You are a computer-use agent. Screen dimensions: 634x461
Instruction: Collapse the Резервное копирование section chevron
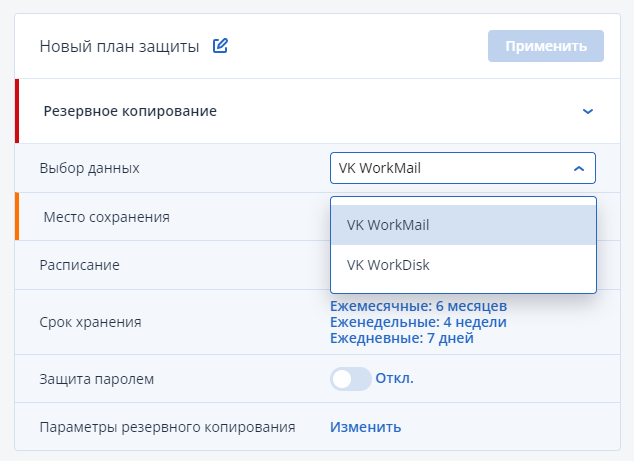587,111
